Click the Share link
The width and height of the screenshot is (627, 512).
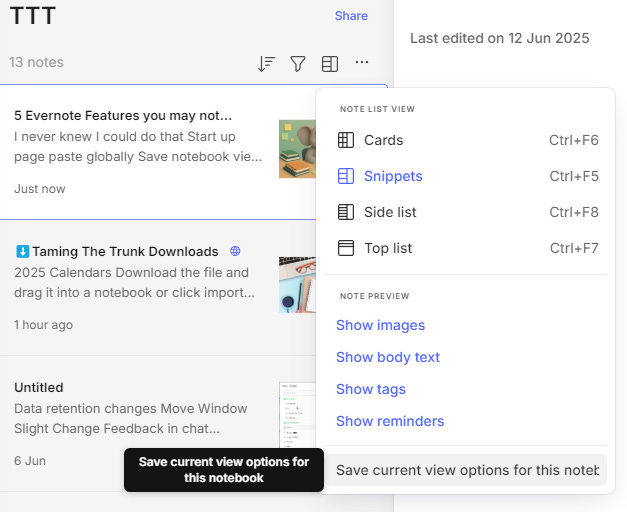(x=351, y=16)
